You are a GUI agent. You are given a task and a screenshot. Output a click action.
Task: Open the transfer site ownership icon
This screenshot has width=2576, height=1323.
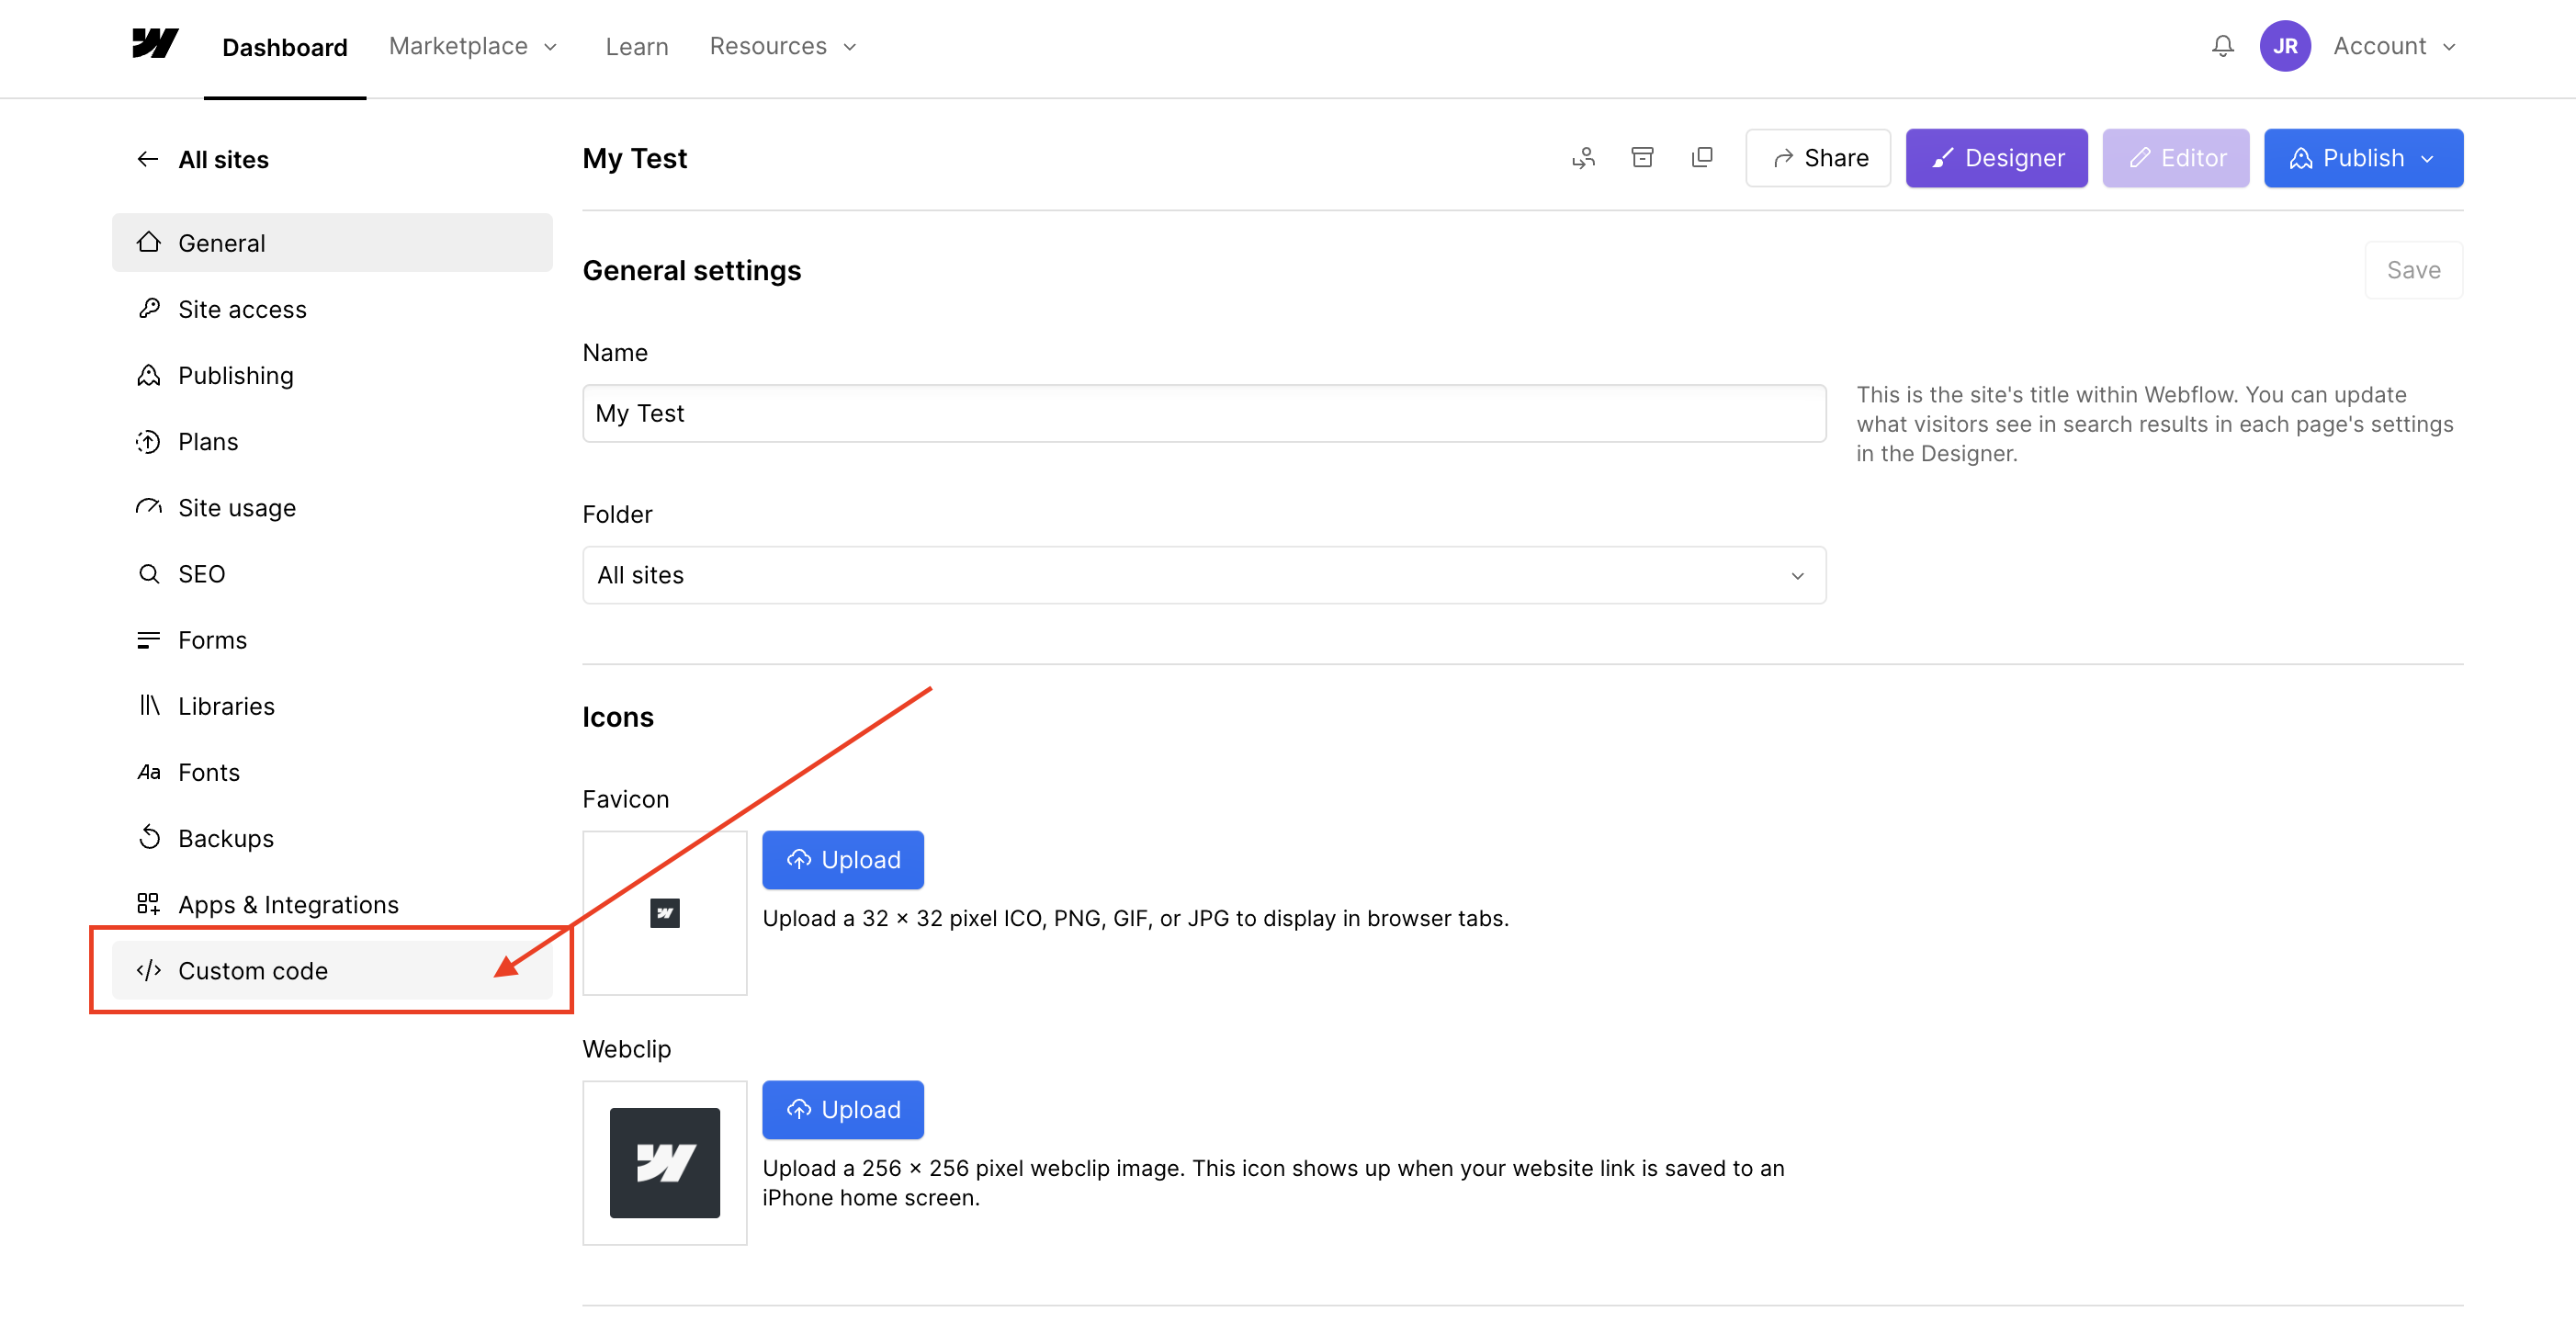point(1583,157)
